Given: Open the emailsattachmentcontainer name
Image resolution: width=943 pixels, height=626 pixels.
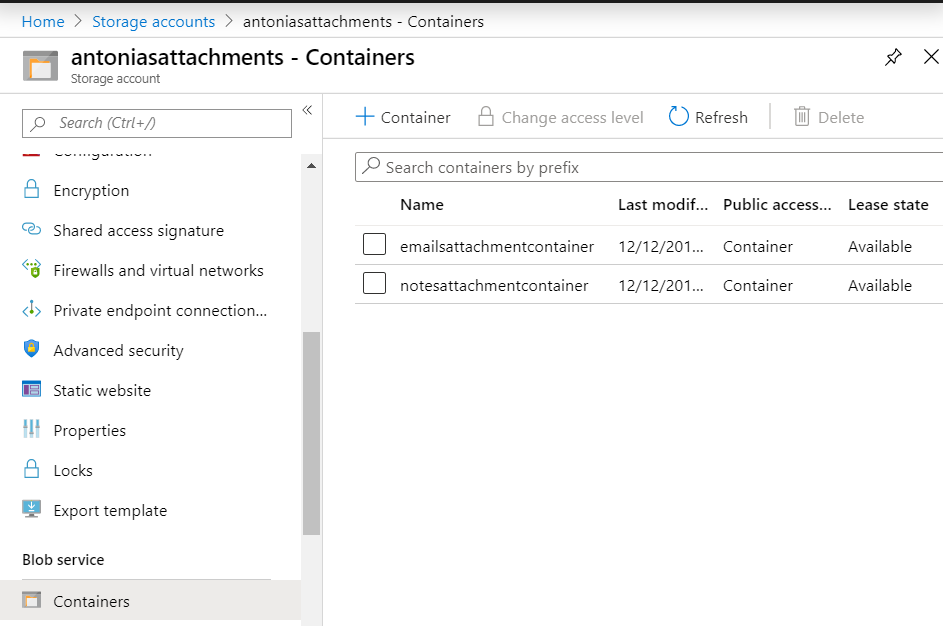Looking at the screenshot, I should 497,246.
